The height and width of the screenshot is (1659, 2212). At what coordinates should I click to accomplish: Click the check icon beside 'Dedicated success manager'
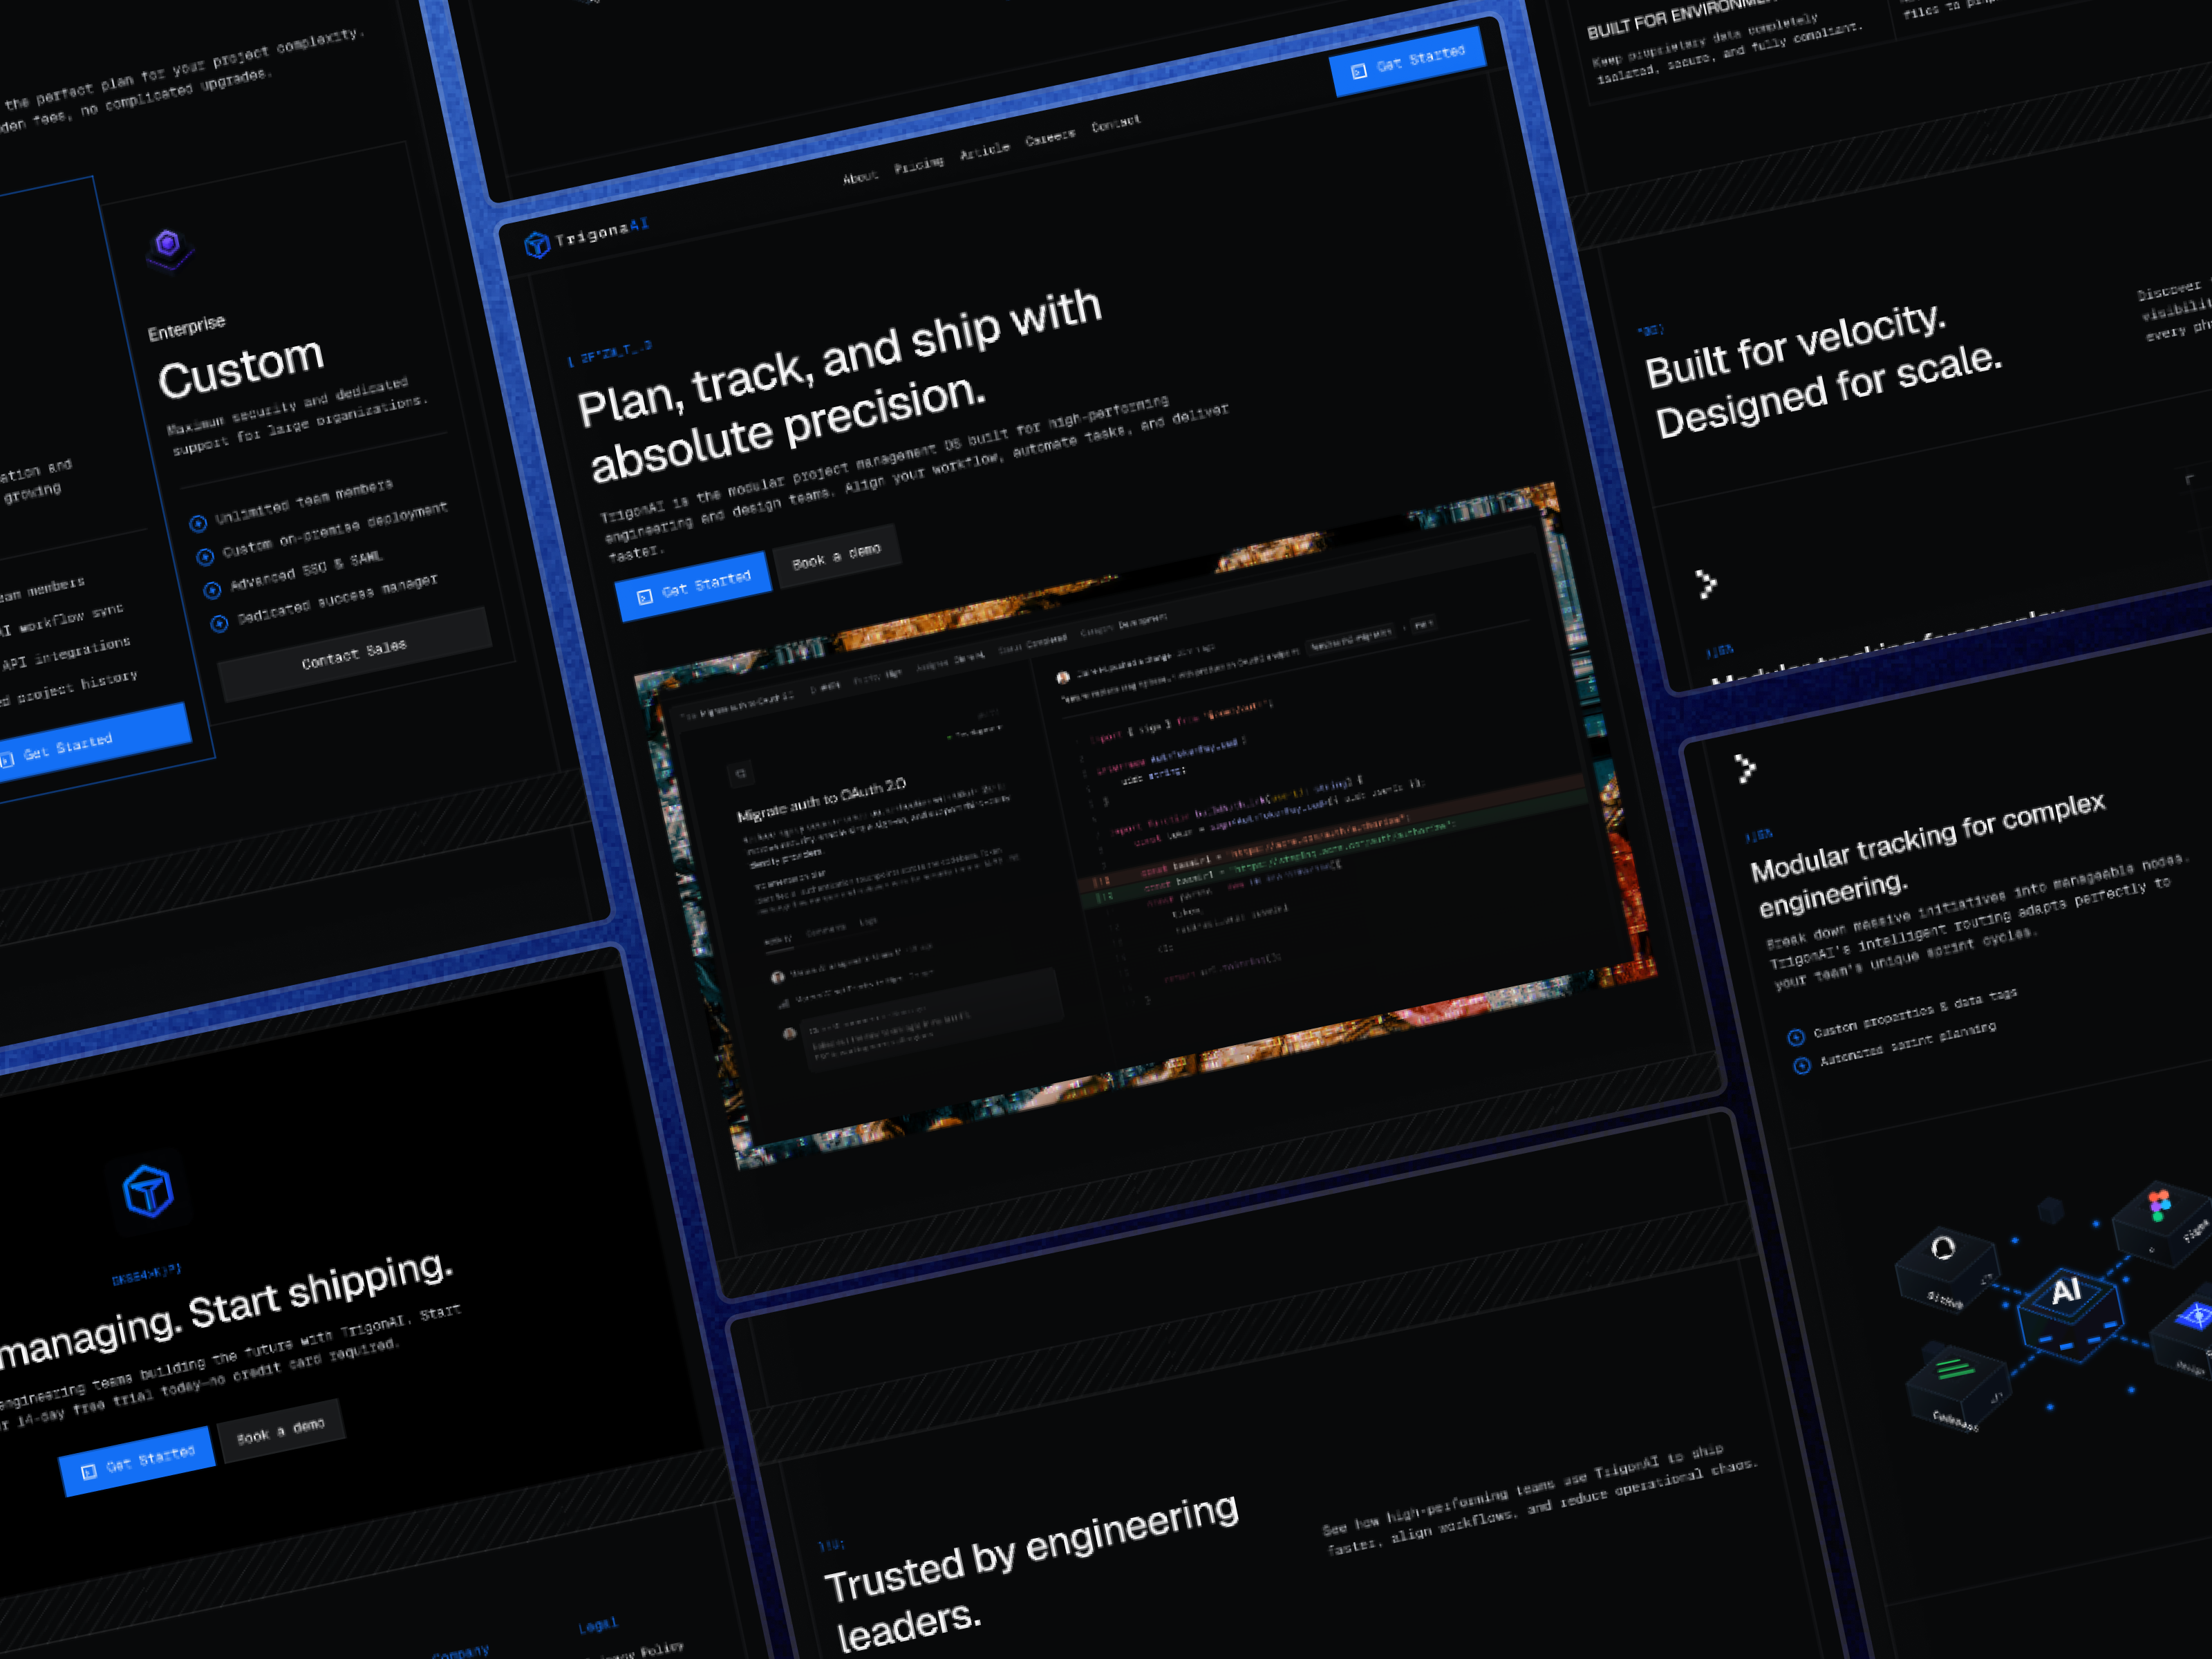[219, 624]
